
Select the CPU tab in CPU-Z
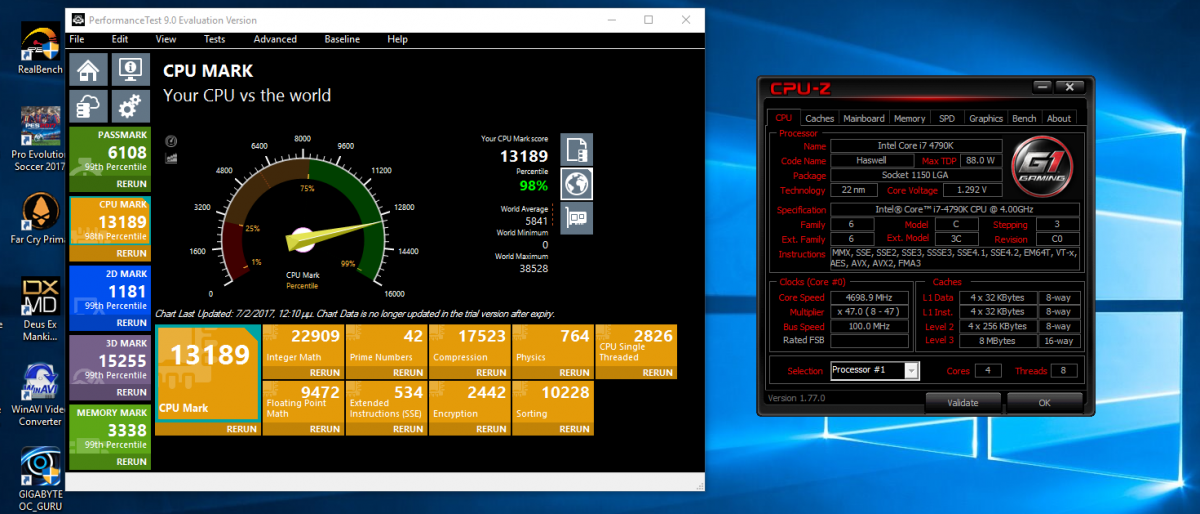click(784, 118)
